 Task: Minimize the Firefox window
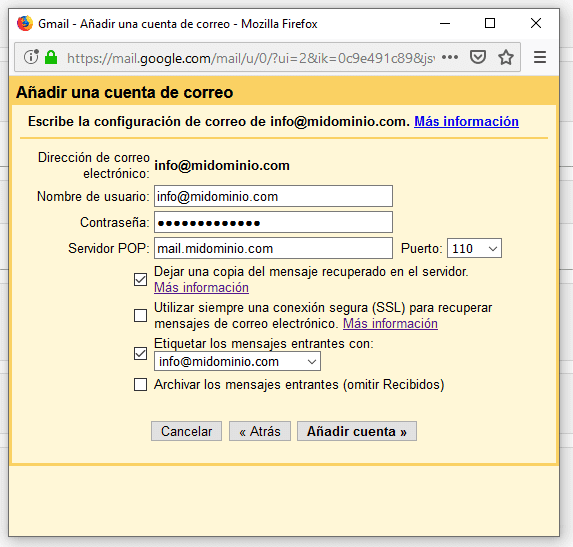pos(445,23)
